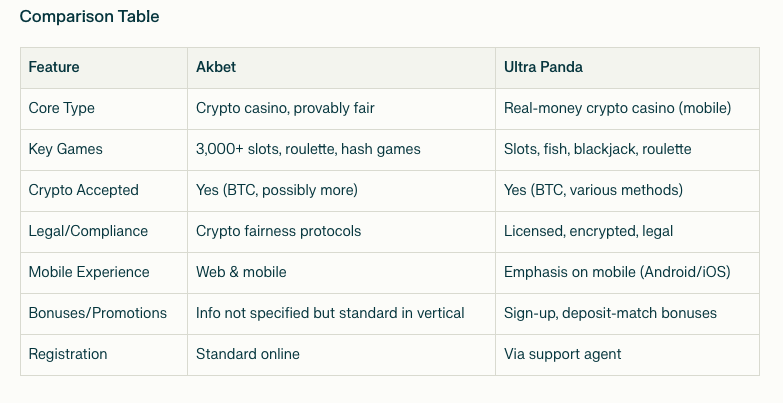This screenshot has width=783, height=403.
Task: Click the "Crypto casino, provably fair" cell
Action: (285, 108)
